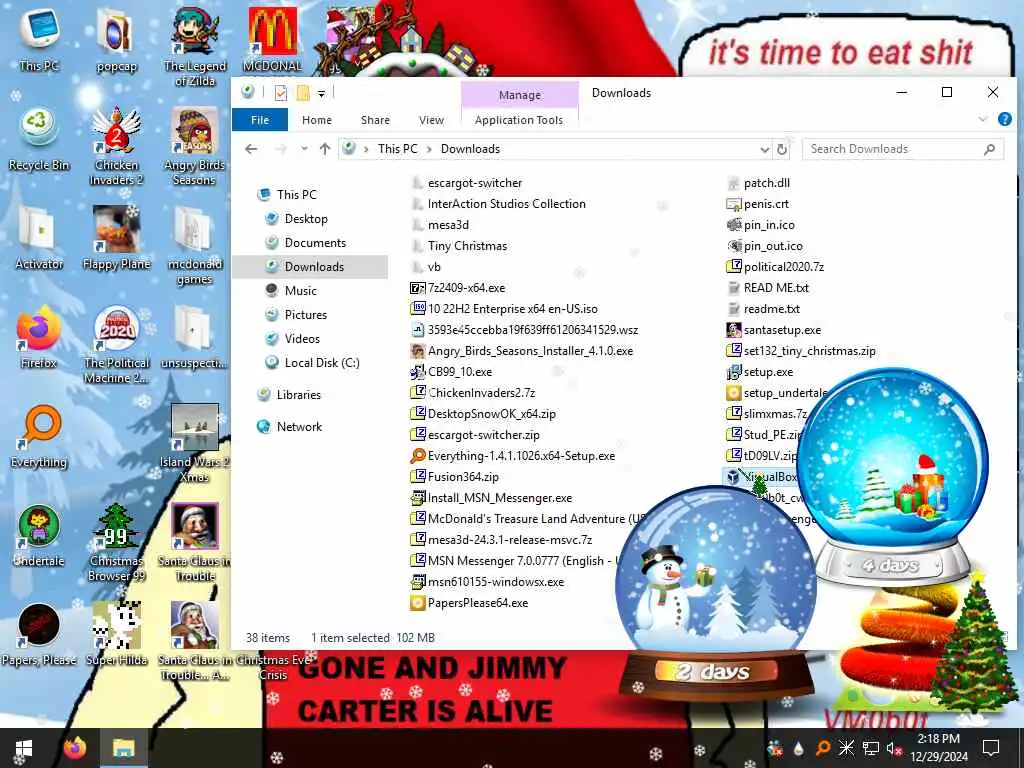This screenshot has height=768, width=1024.
Task: Select Libraries in navigation pane
Action: [298, 394]
